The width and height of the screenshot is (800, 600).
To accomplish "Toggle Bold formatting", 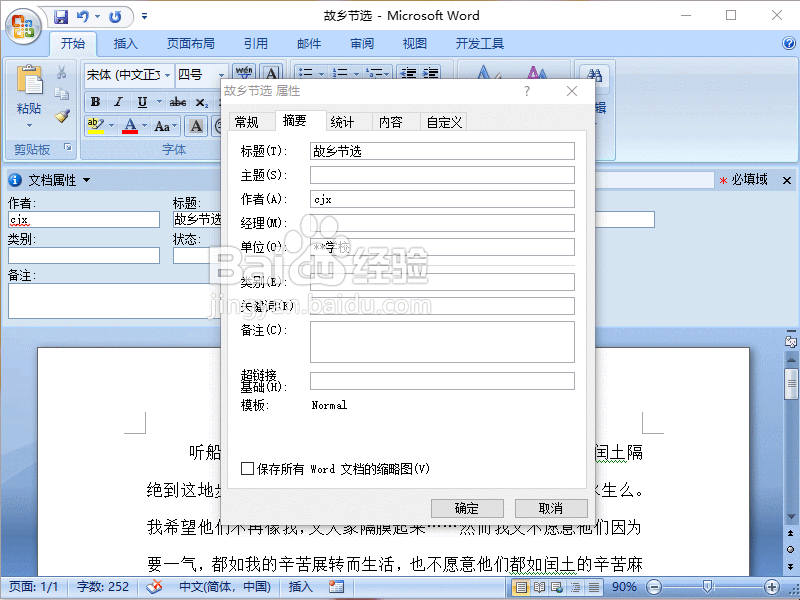I will [95, 102].
